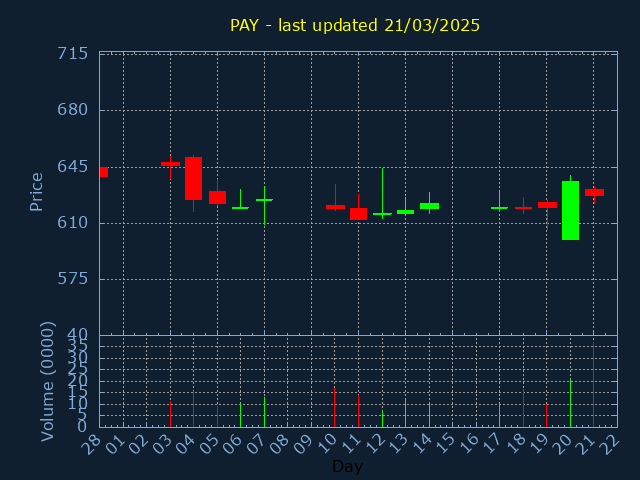
Task: Click the x-axis day label 20
Action: click(562, 444)
